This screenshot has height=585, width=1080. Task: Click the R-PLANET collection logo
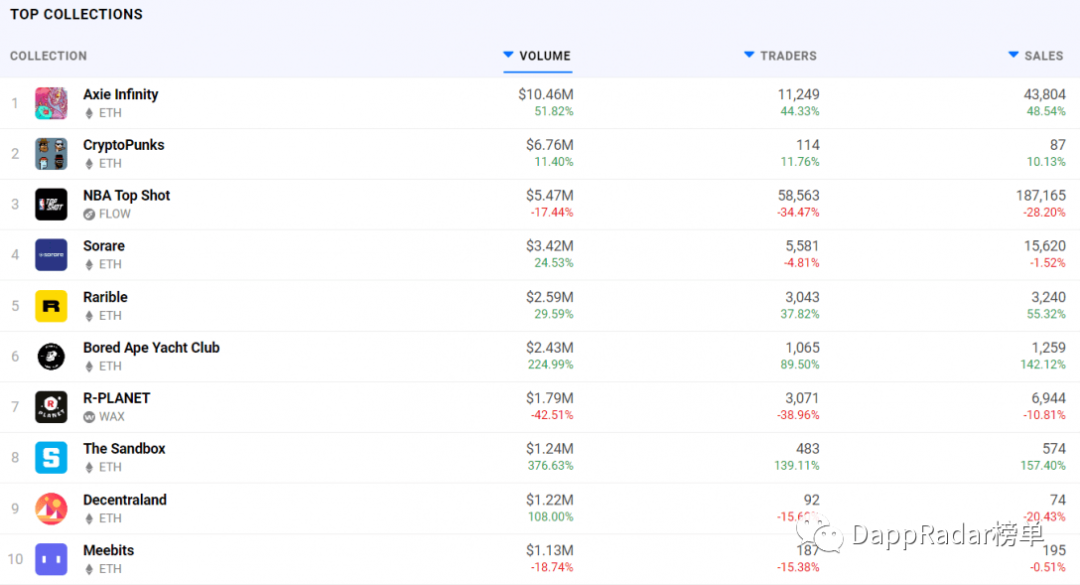(51, 407)
